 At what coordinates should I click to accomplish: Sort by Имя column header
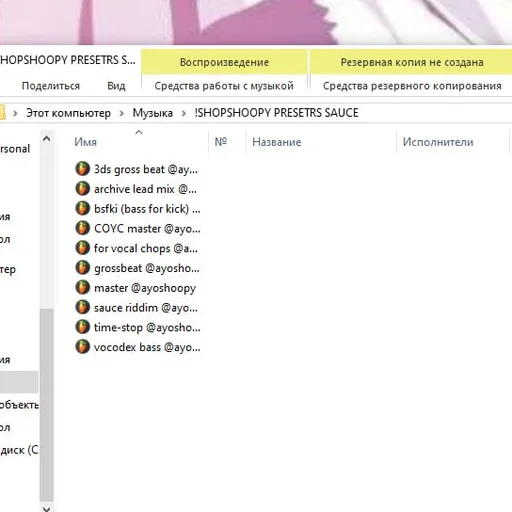coord(85,142)
